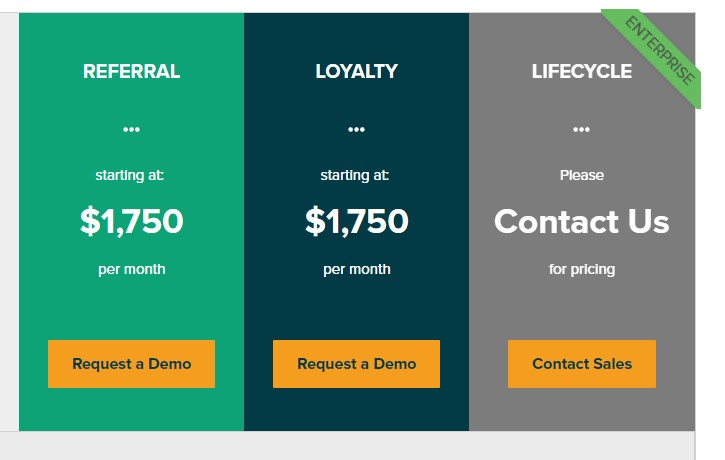This screenshot has width=725, height=460.
Task: Select the LOYALTY plan heading
Action: pos(356,71)
